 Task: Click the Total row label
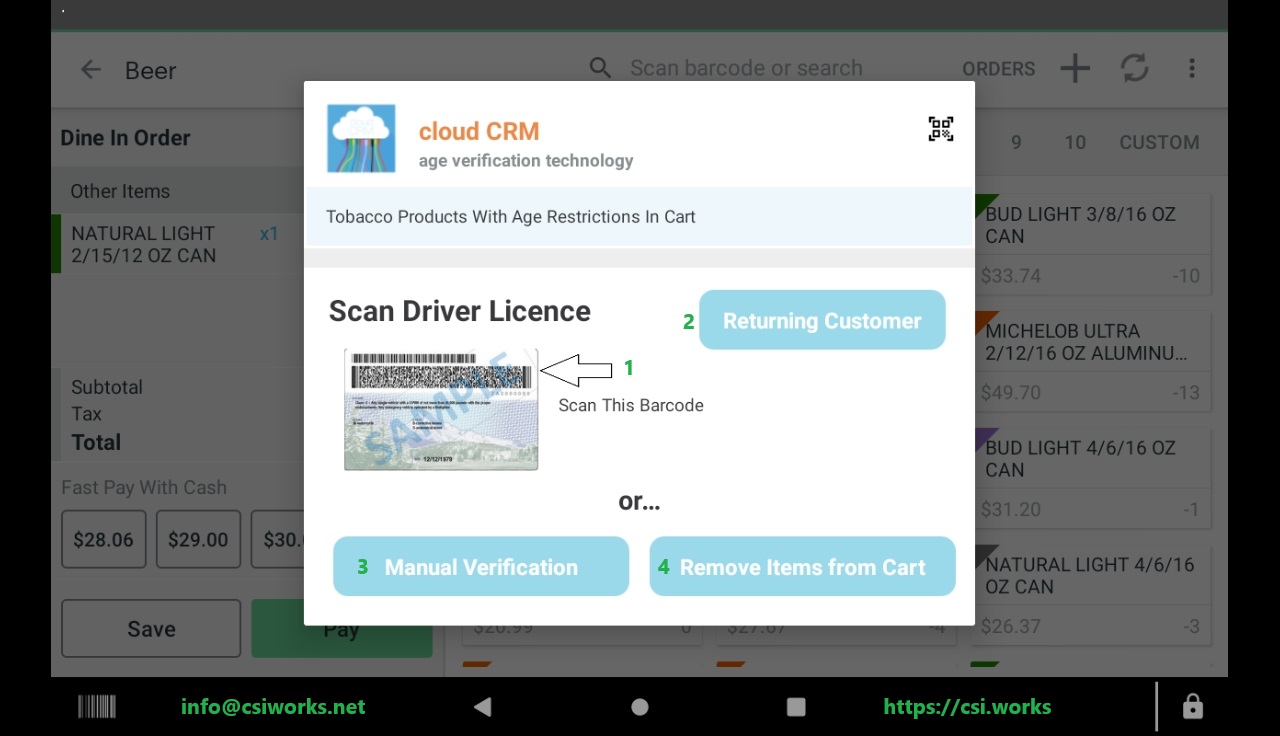[96, 442]
